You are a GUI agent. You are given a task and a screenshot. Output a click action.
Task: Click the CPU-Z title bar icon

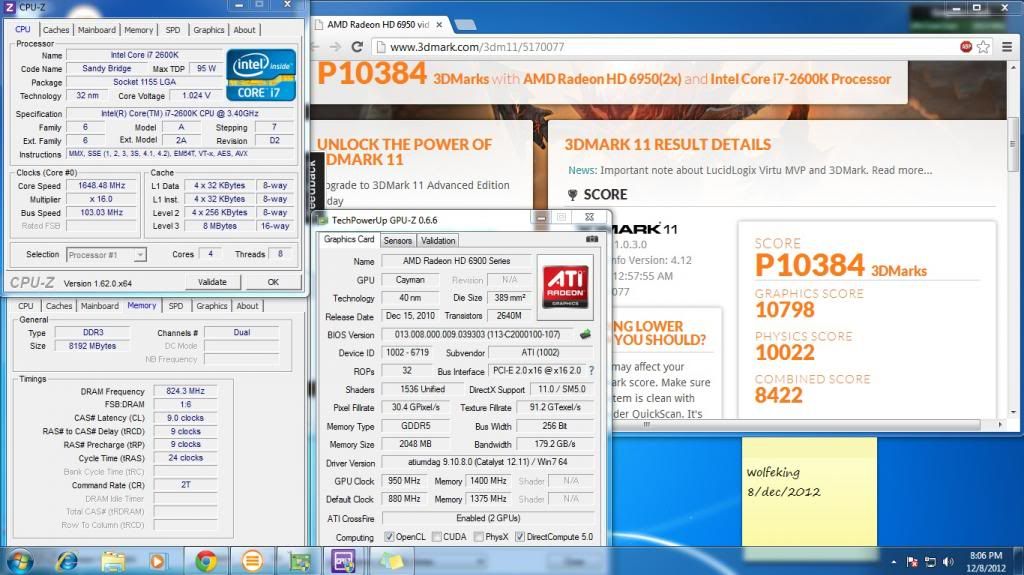coord(9,7)
